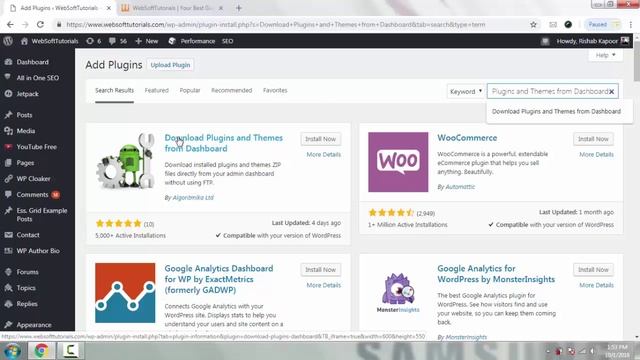The image size is (640, 360).
Task: Open Replies in sidebar
Action: pos(27,304)
